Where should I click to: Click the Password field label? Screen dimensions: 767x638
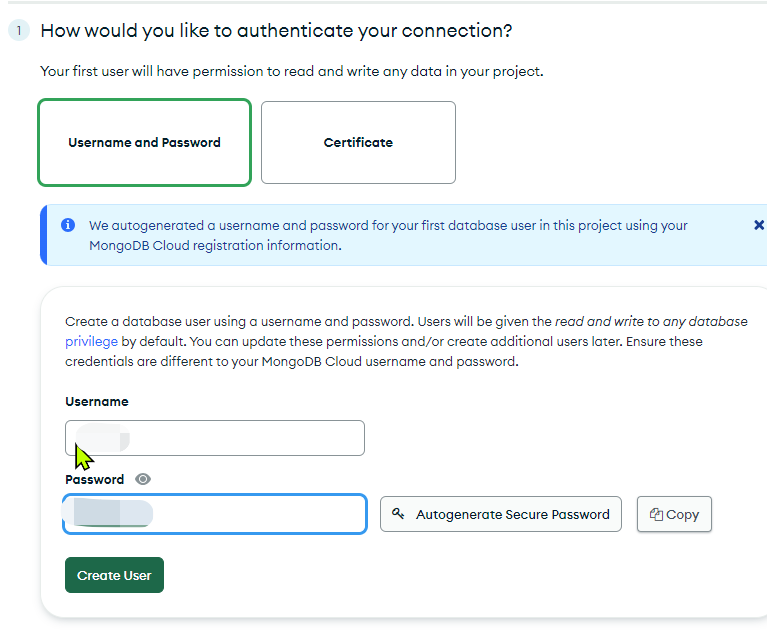pyautogui.click(x=94, y=479)
